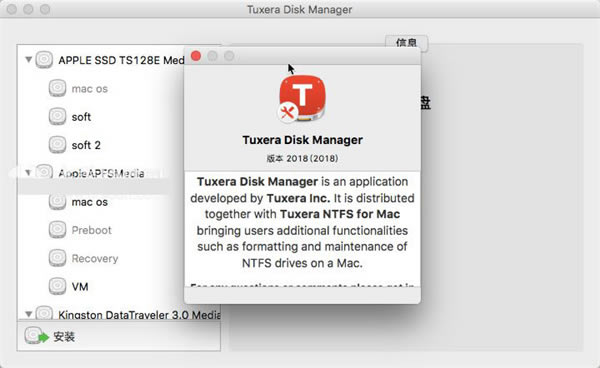Click the soft volume disk icon

tap(57, 116)
